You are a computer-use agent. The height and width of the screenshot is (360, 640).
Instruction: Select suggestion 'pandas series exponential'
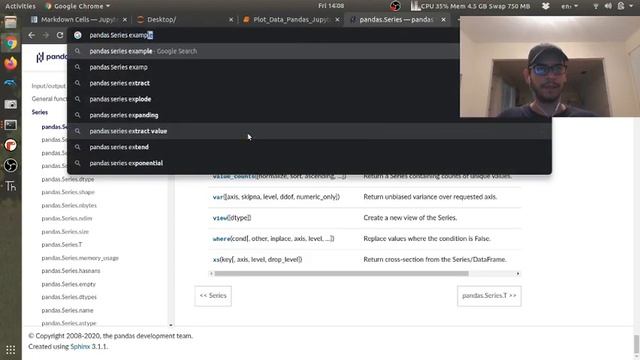click(x=309, y=163)
